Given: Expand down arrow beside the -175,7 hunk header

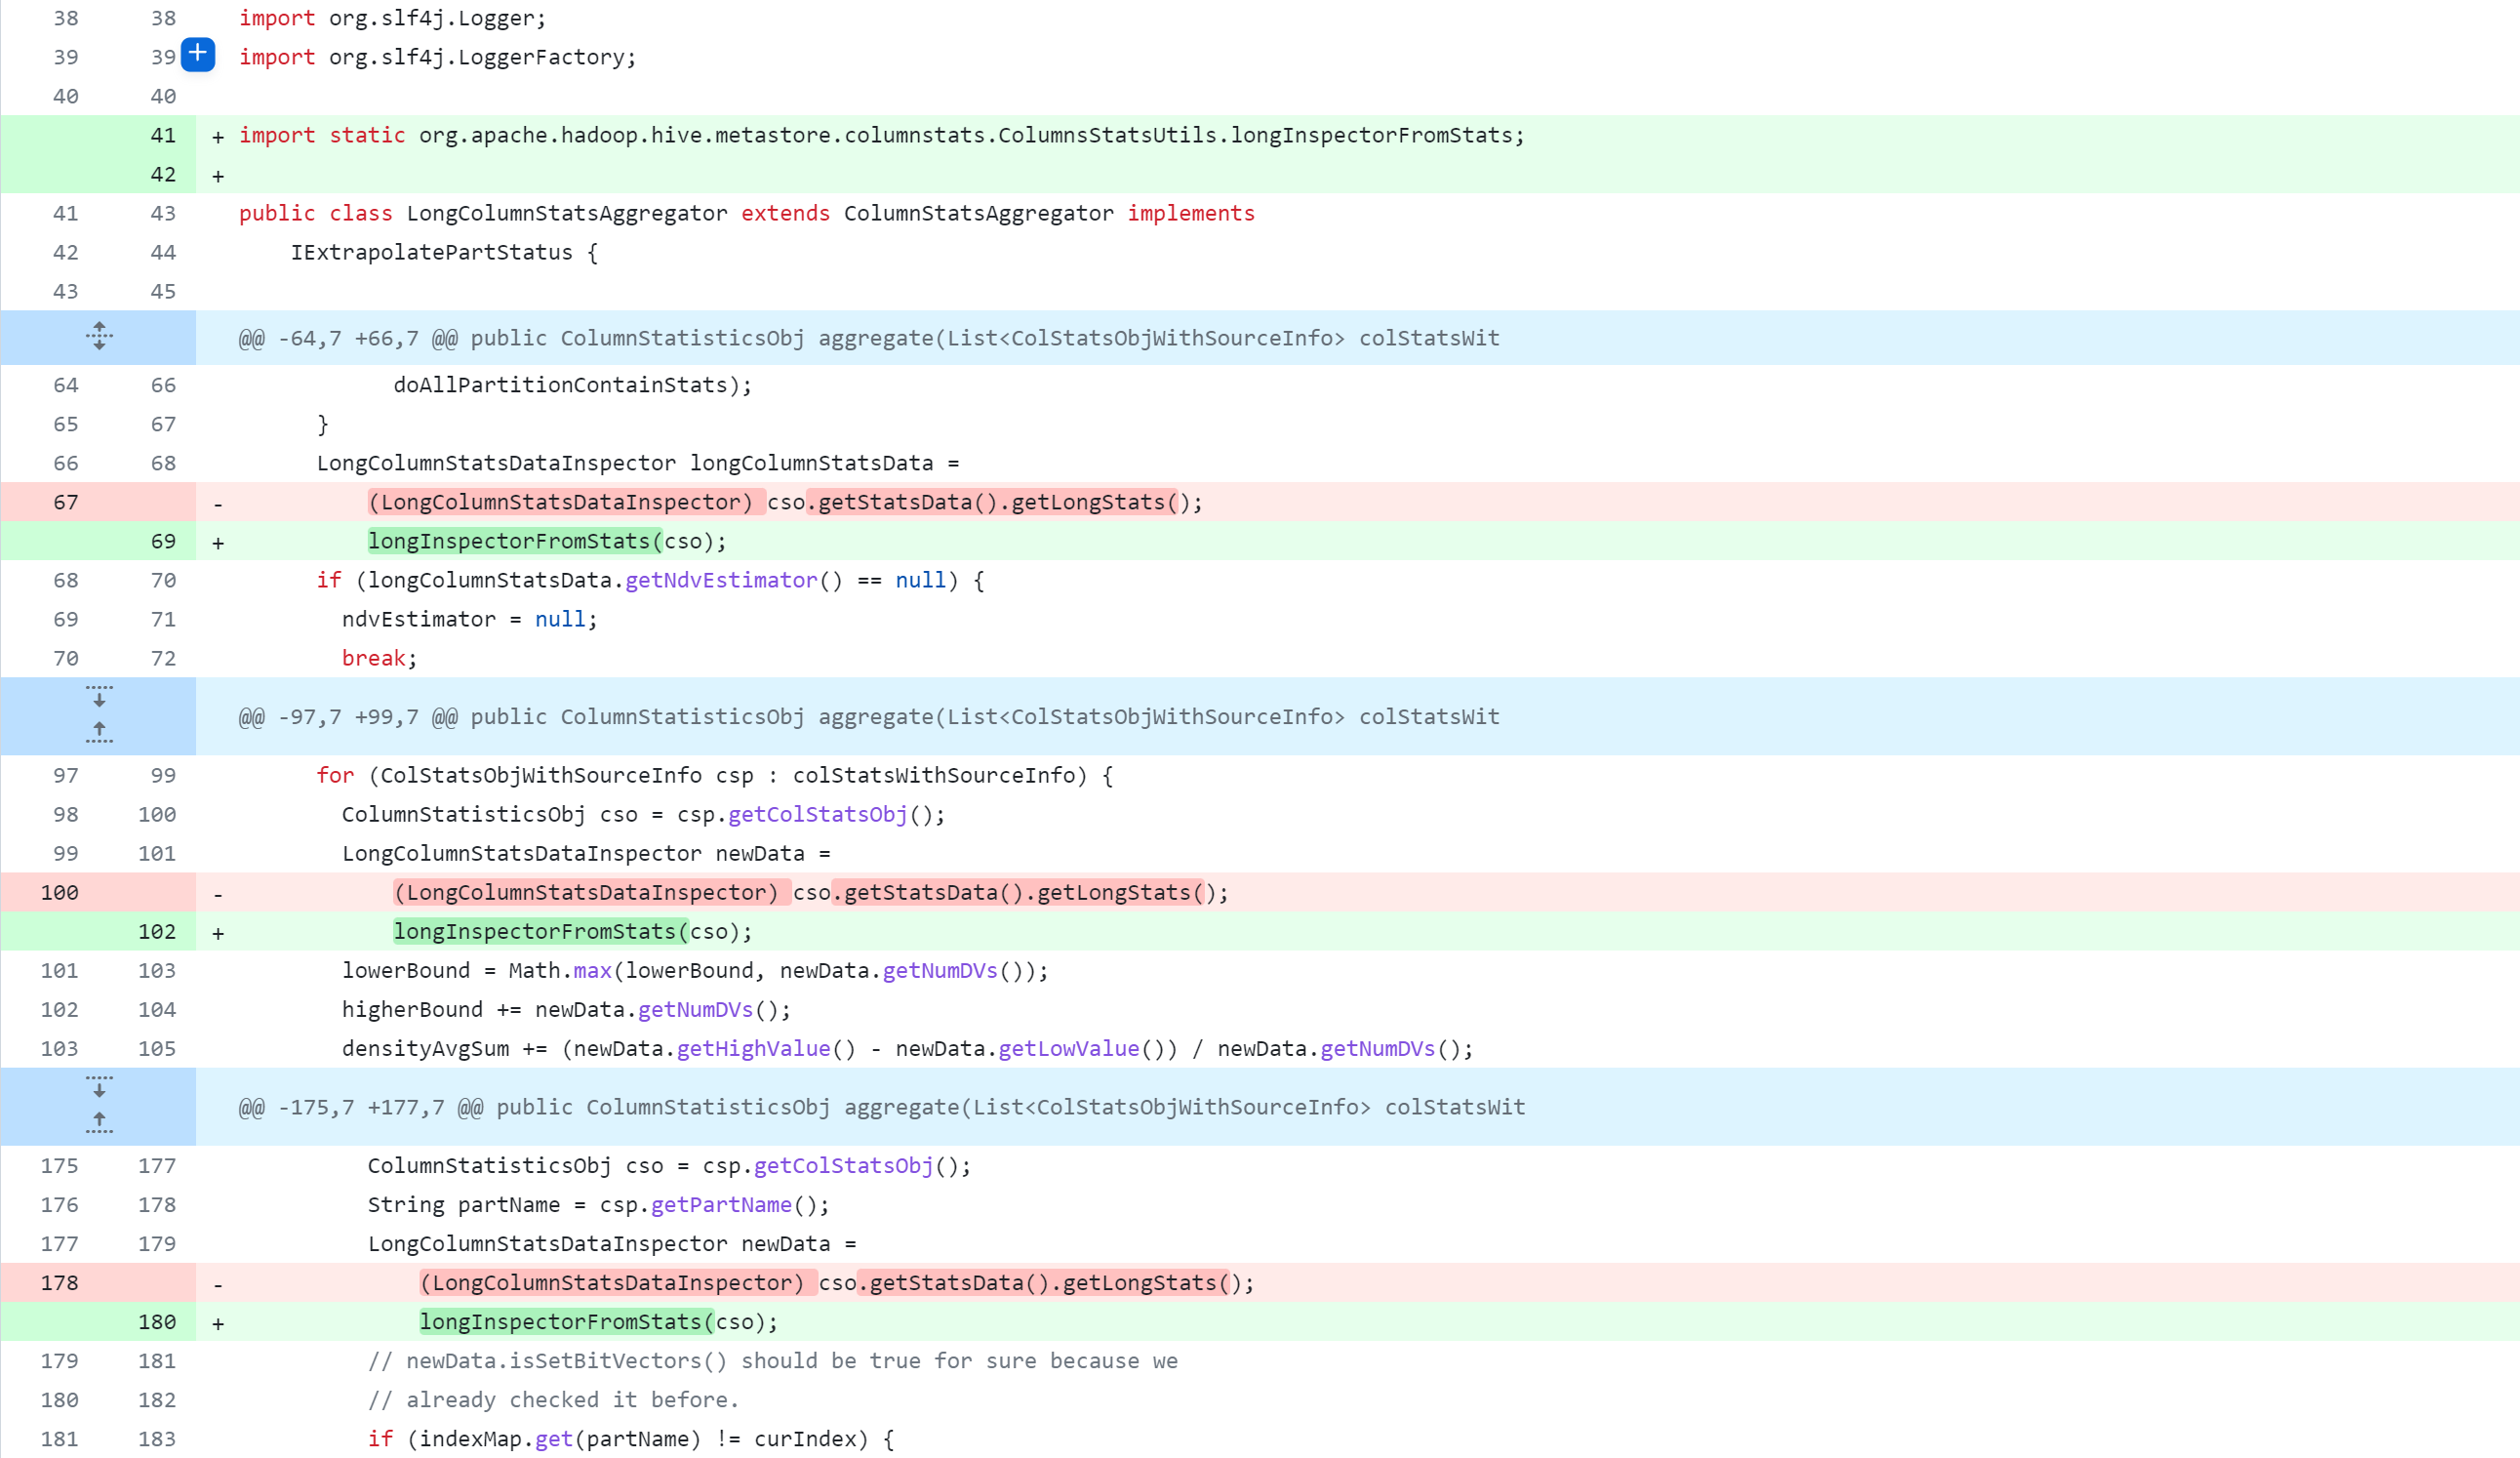Looking at the screenshot, I should [x=99, y=1087].
